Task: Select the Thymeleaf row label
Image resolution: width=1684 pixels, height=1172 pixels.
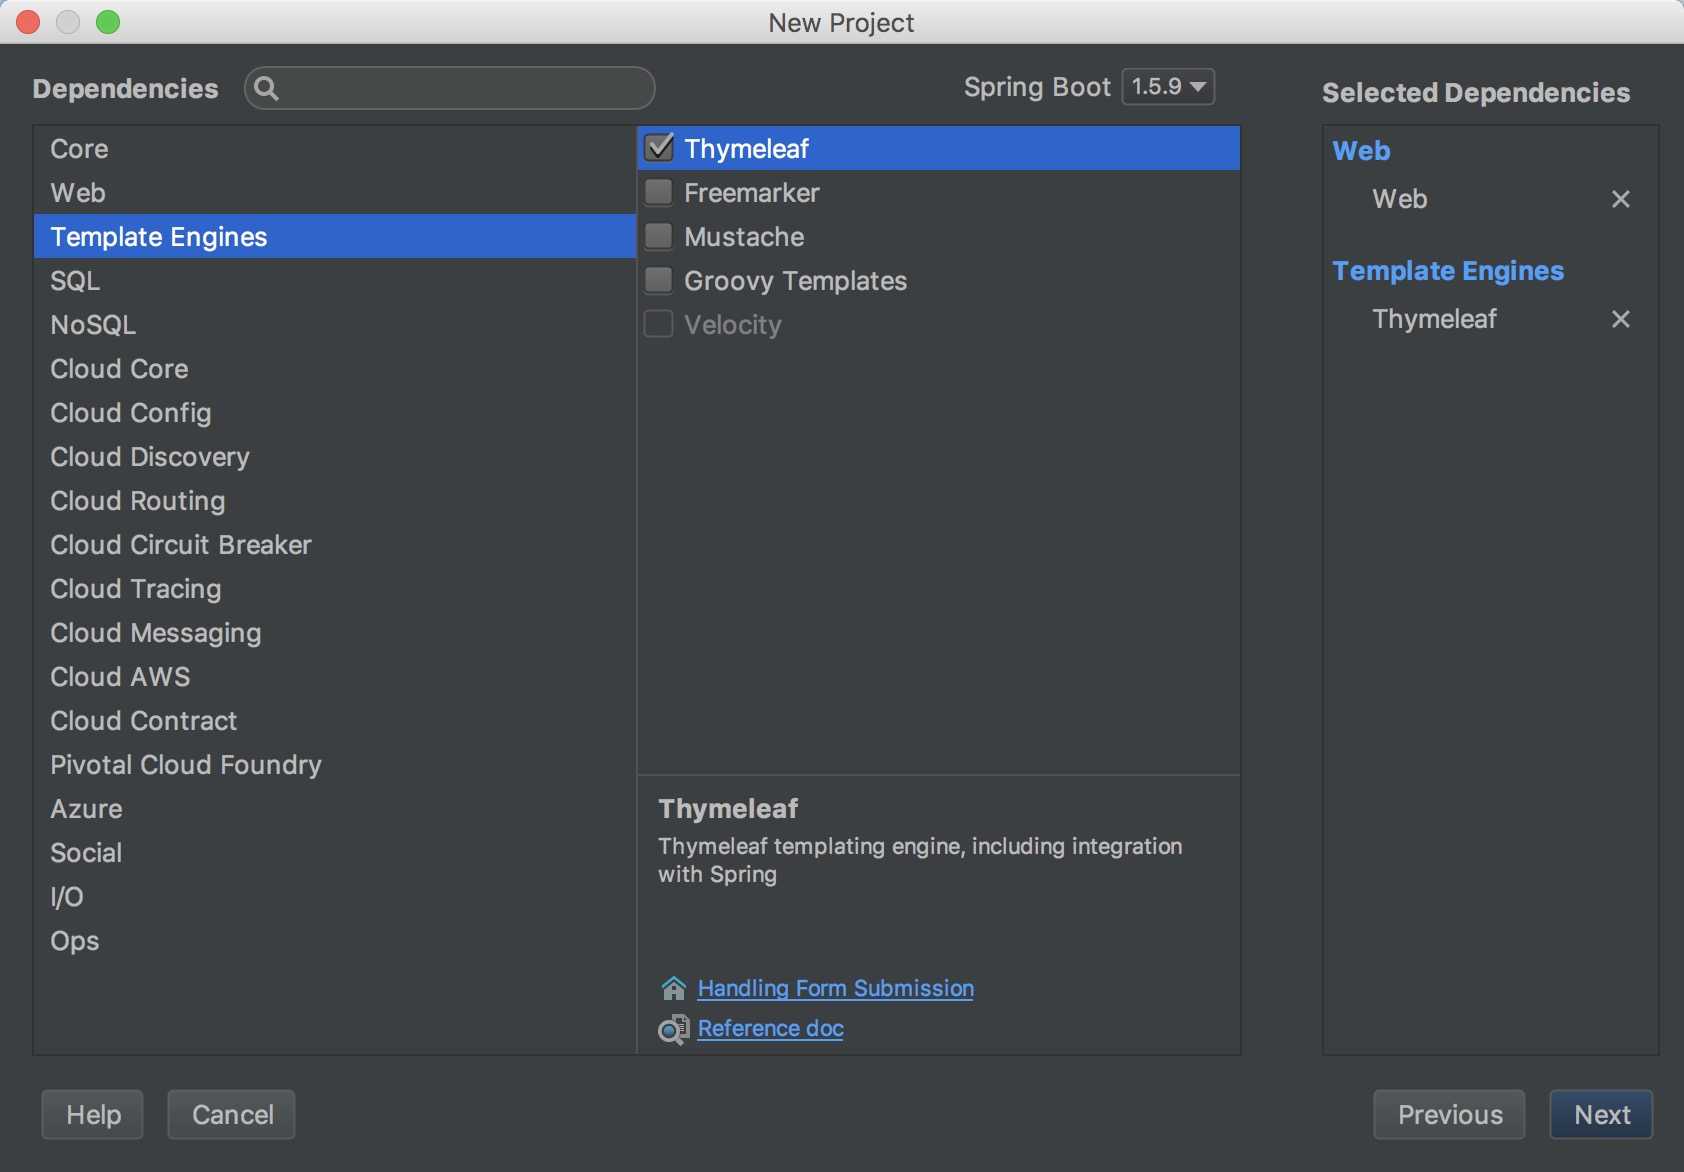Action: point(746,148)
